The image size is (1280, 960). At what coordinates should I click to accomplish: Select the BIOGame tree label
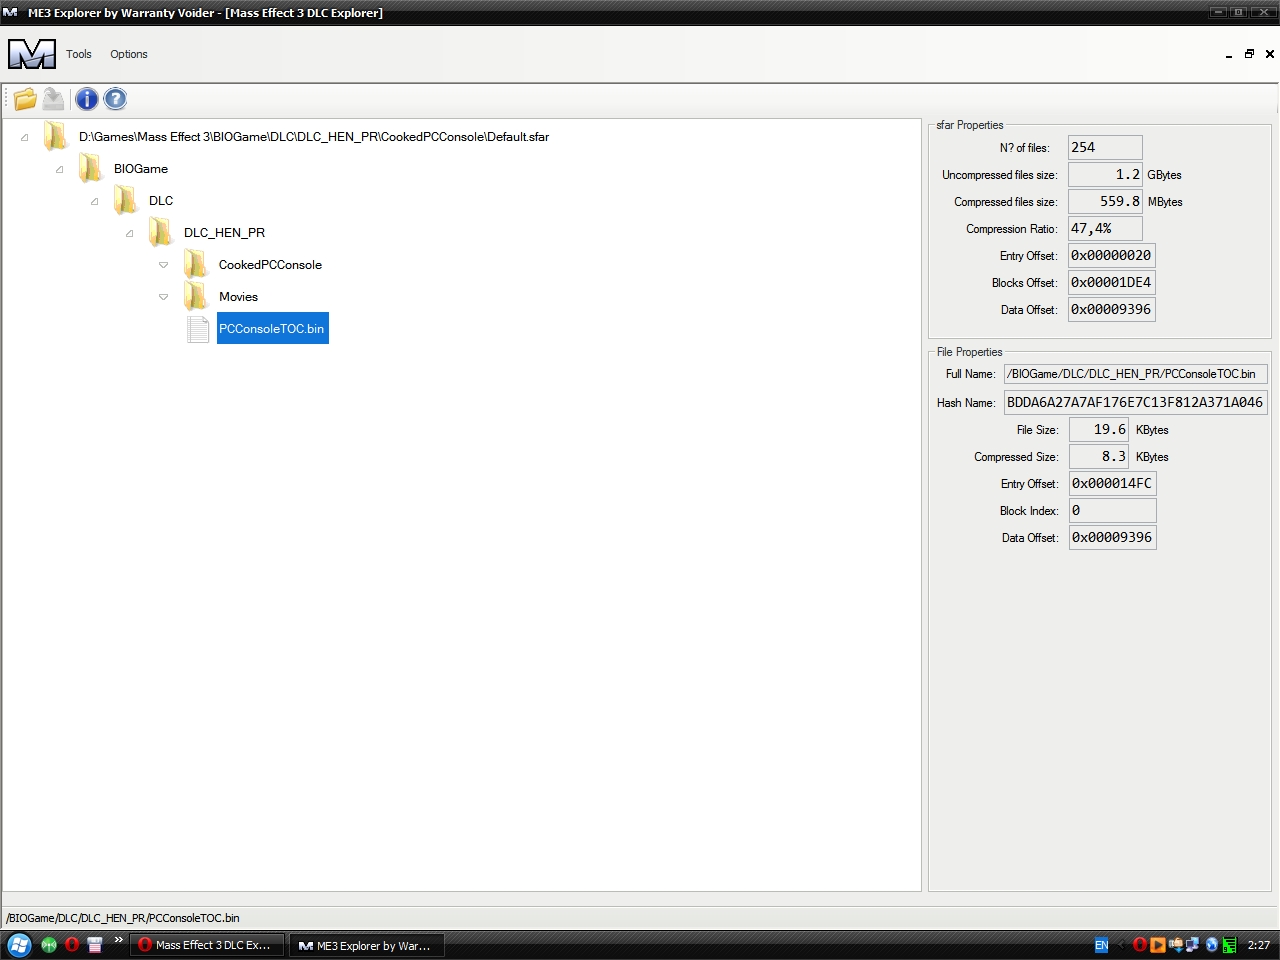pos(141,169)
